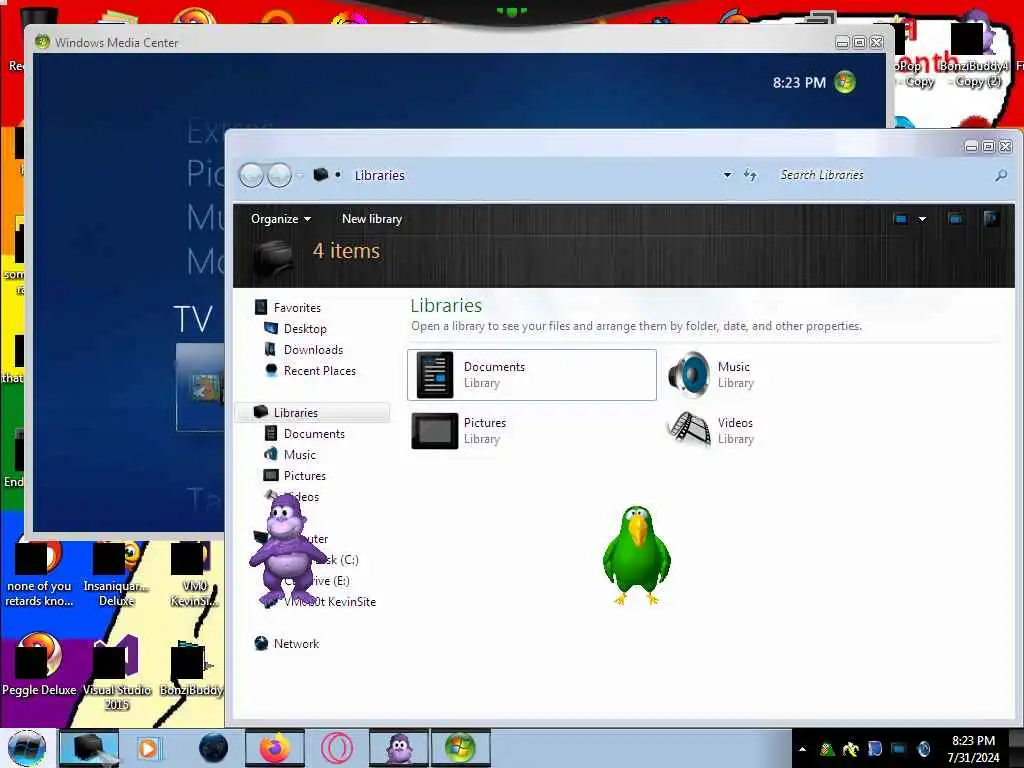1024x768 pixels.
Task: Click the purple BonziBuddy gorilla character
Action: [286, 550]
